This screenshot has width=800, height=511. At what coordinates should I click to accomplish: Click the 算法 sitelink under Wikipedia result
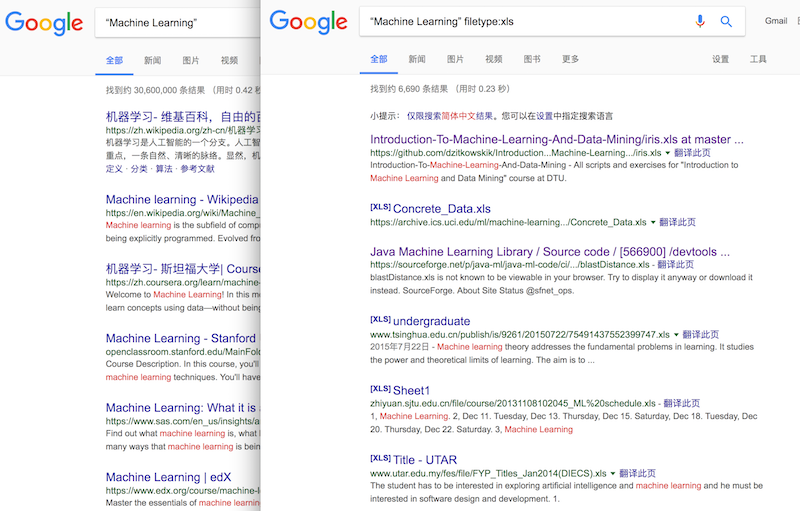pos(164,169)
